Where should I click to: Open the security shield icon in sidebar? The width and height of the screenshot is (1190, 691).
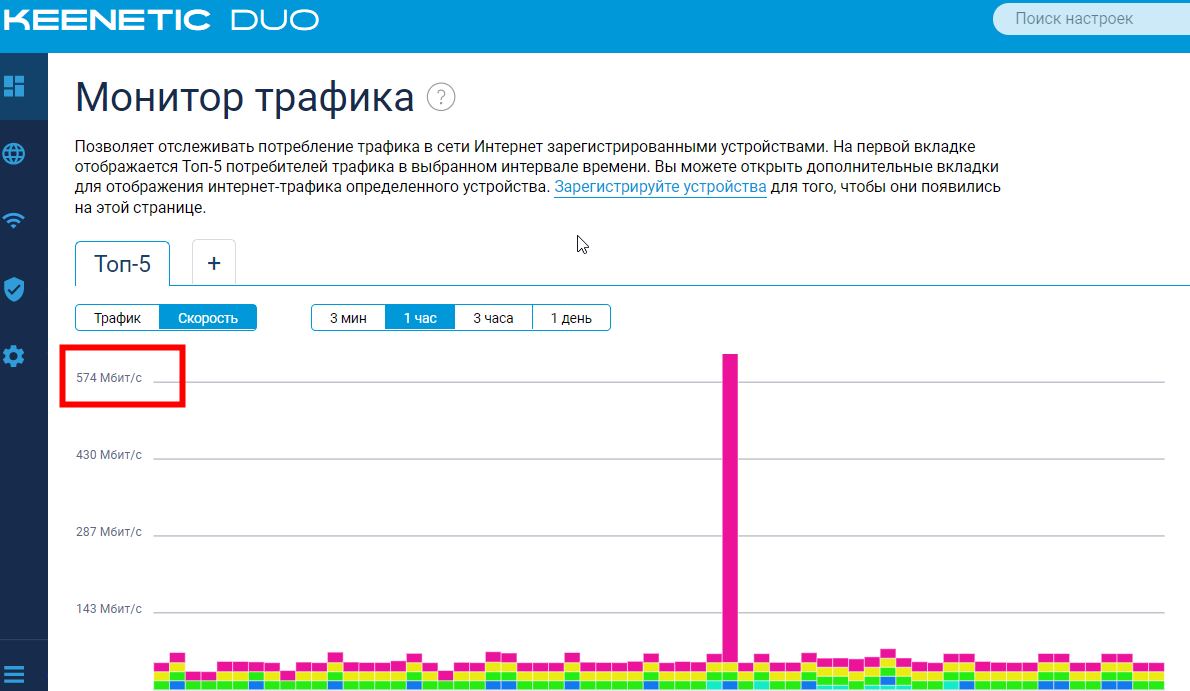click(14, 289)
